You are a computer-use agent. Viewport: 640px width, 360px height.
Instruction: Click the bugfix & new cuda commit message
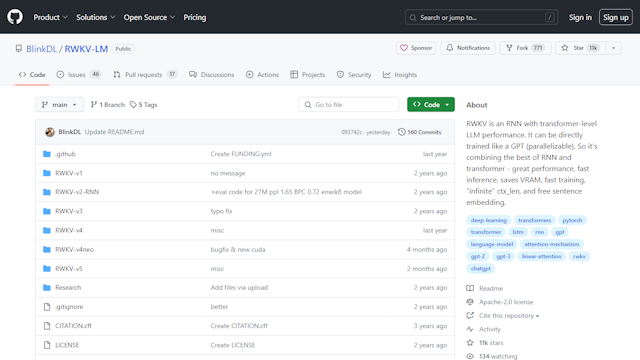[238, 249]
